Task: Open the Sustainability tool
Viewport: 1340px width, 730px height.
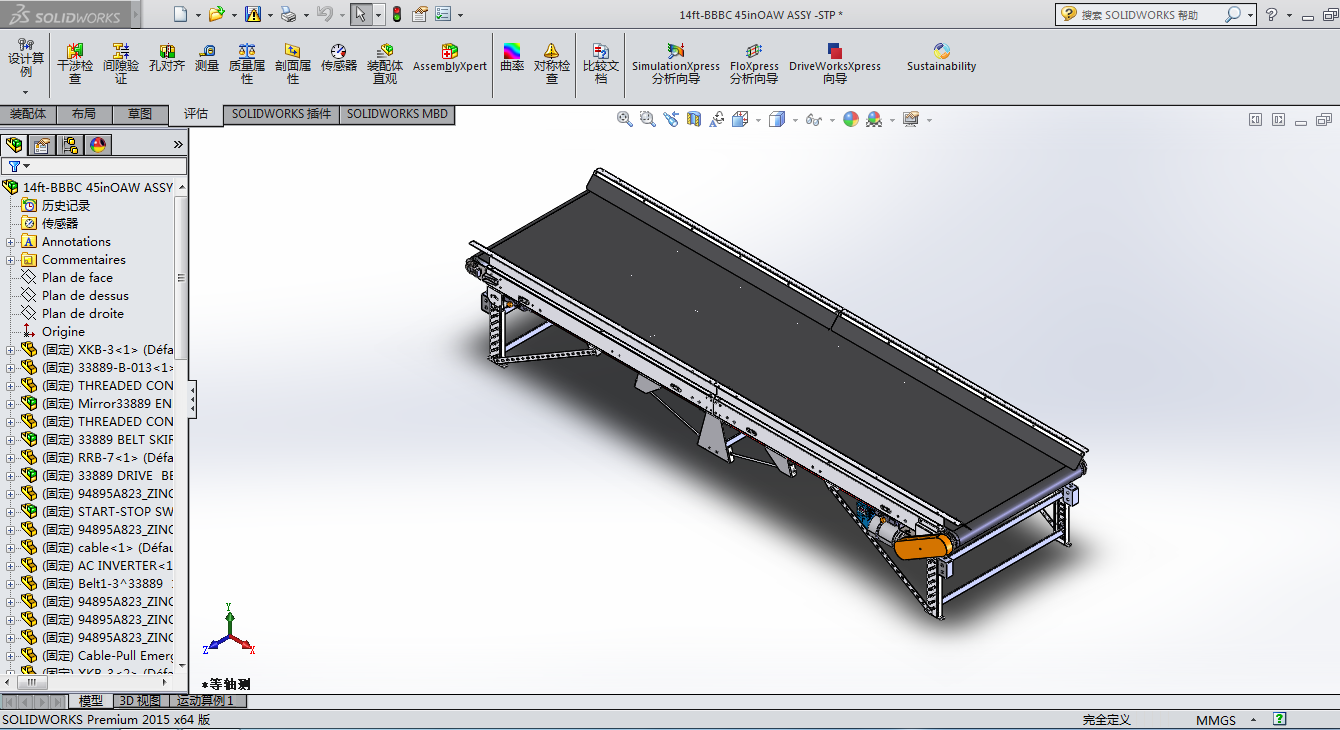Action: click(x=941, y=58)
